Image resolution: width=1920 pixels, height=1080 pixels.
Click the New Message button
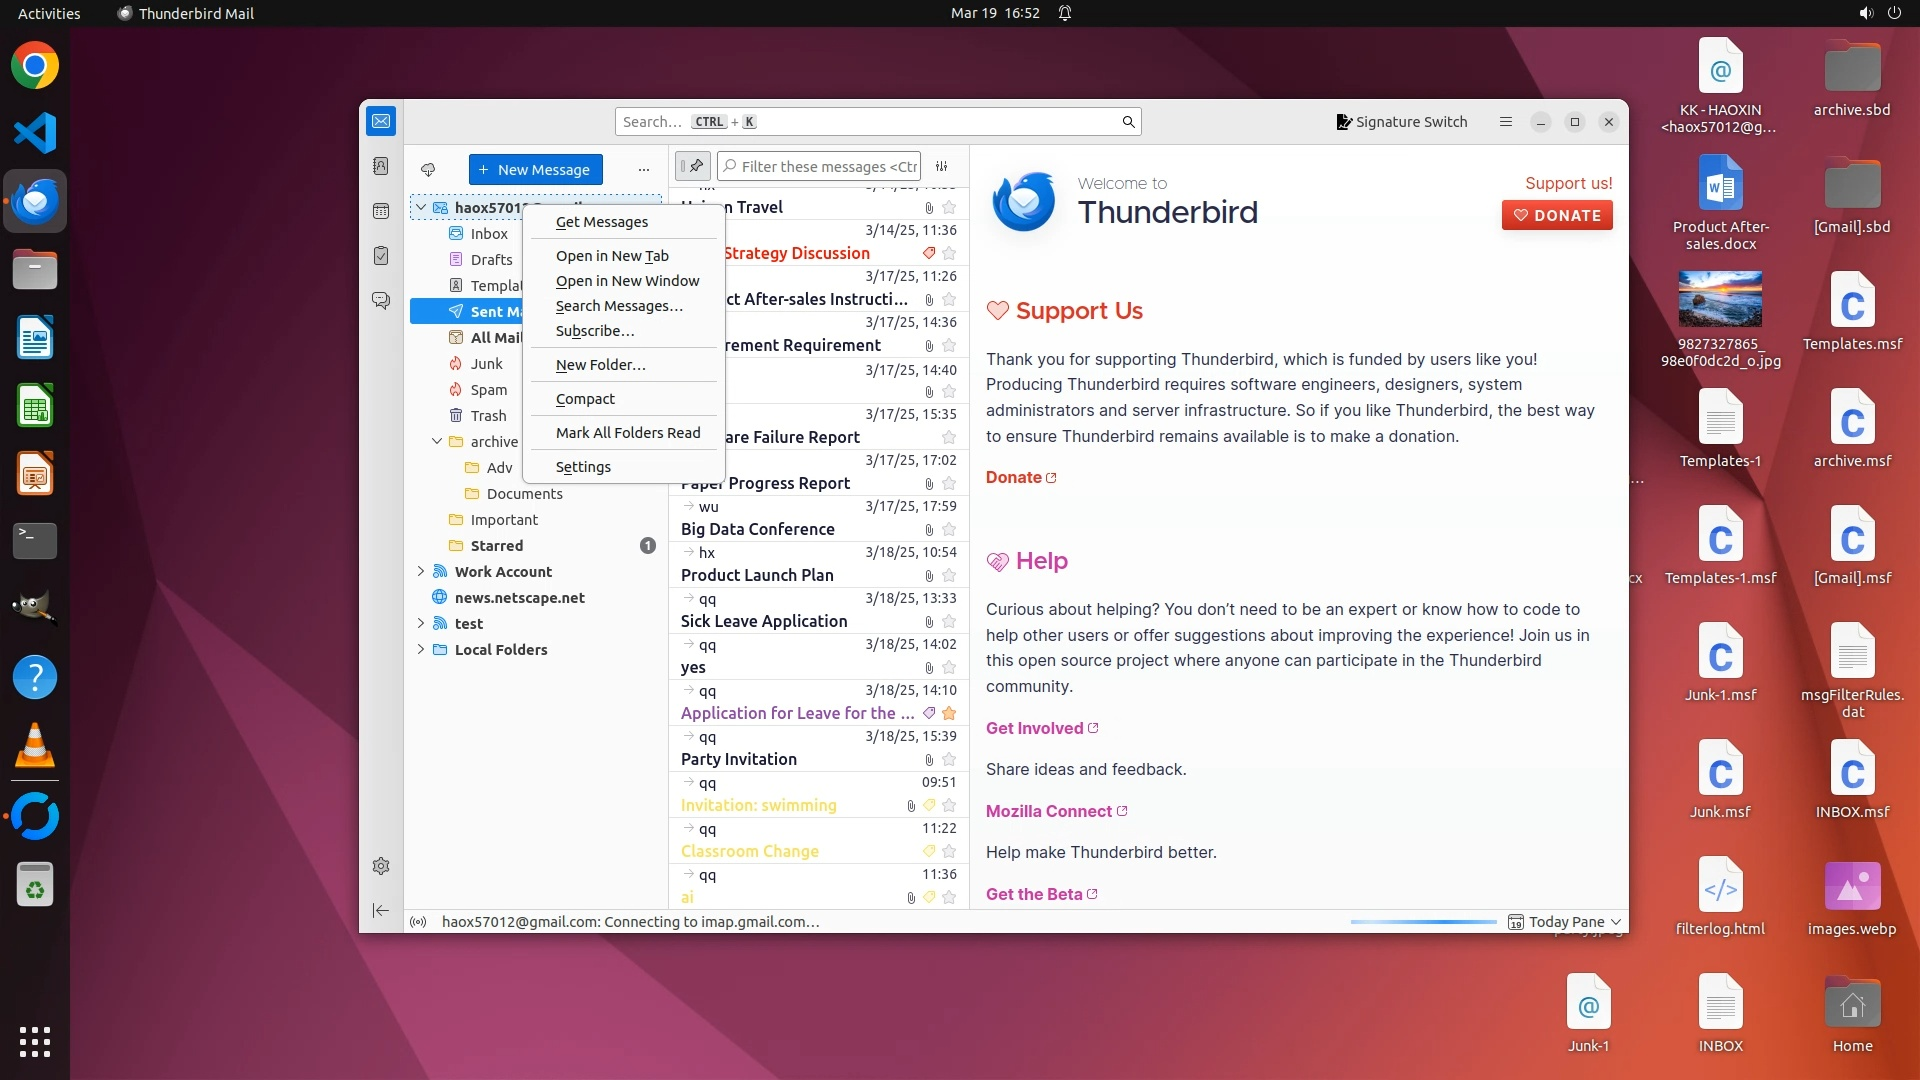coord(535,170)
